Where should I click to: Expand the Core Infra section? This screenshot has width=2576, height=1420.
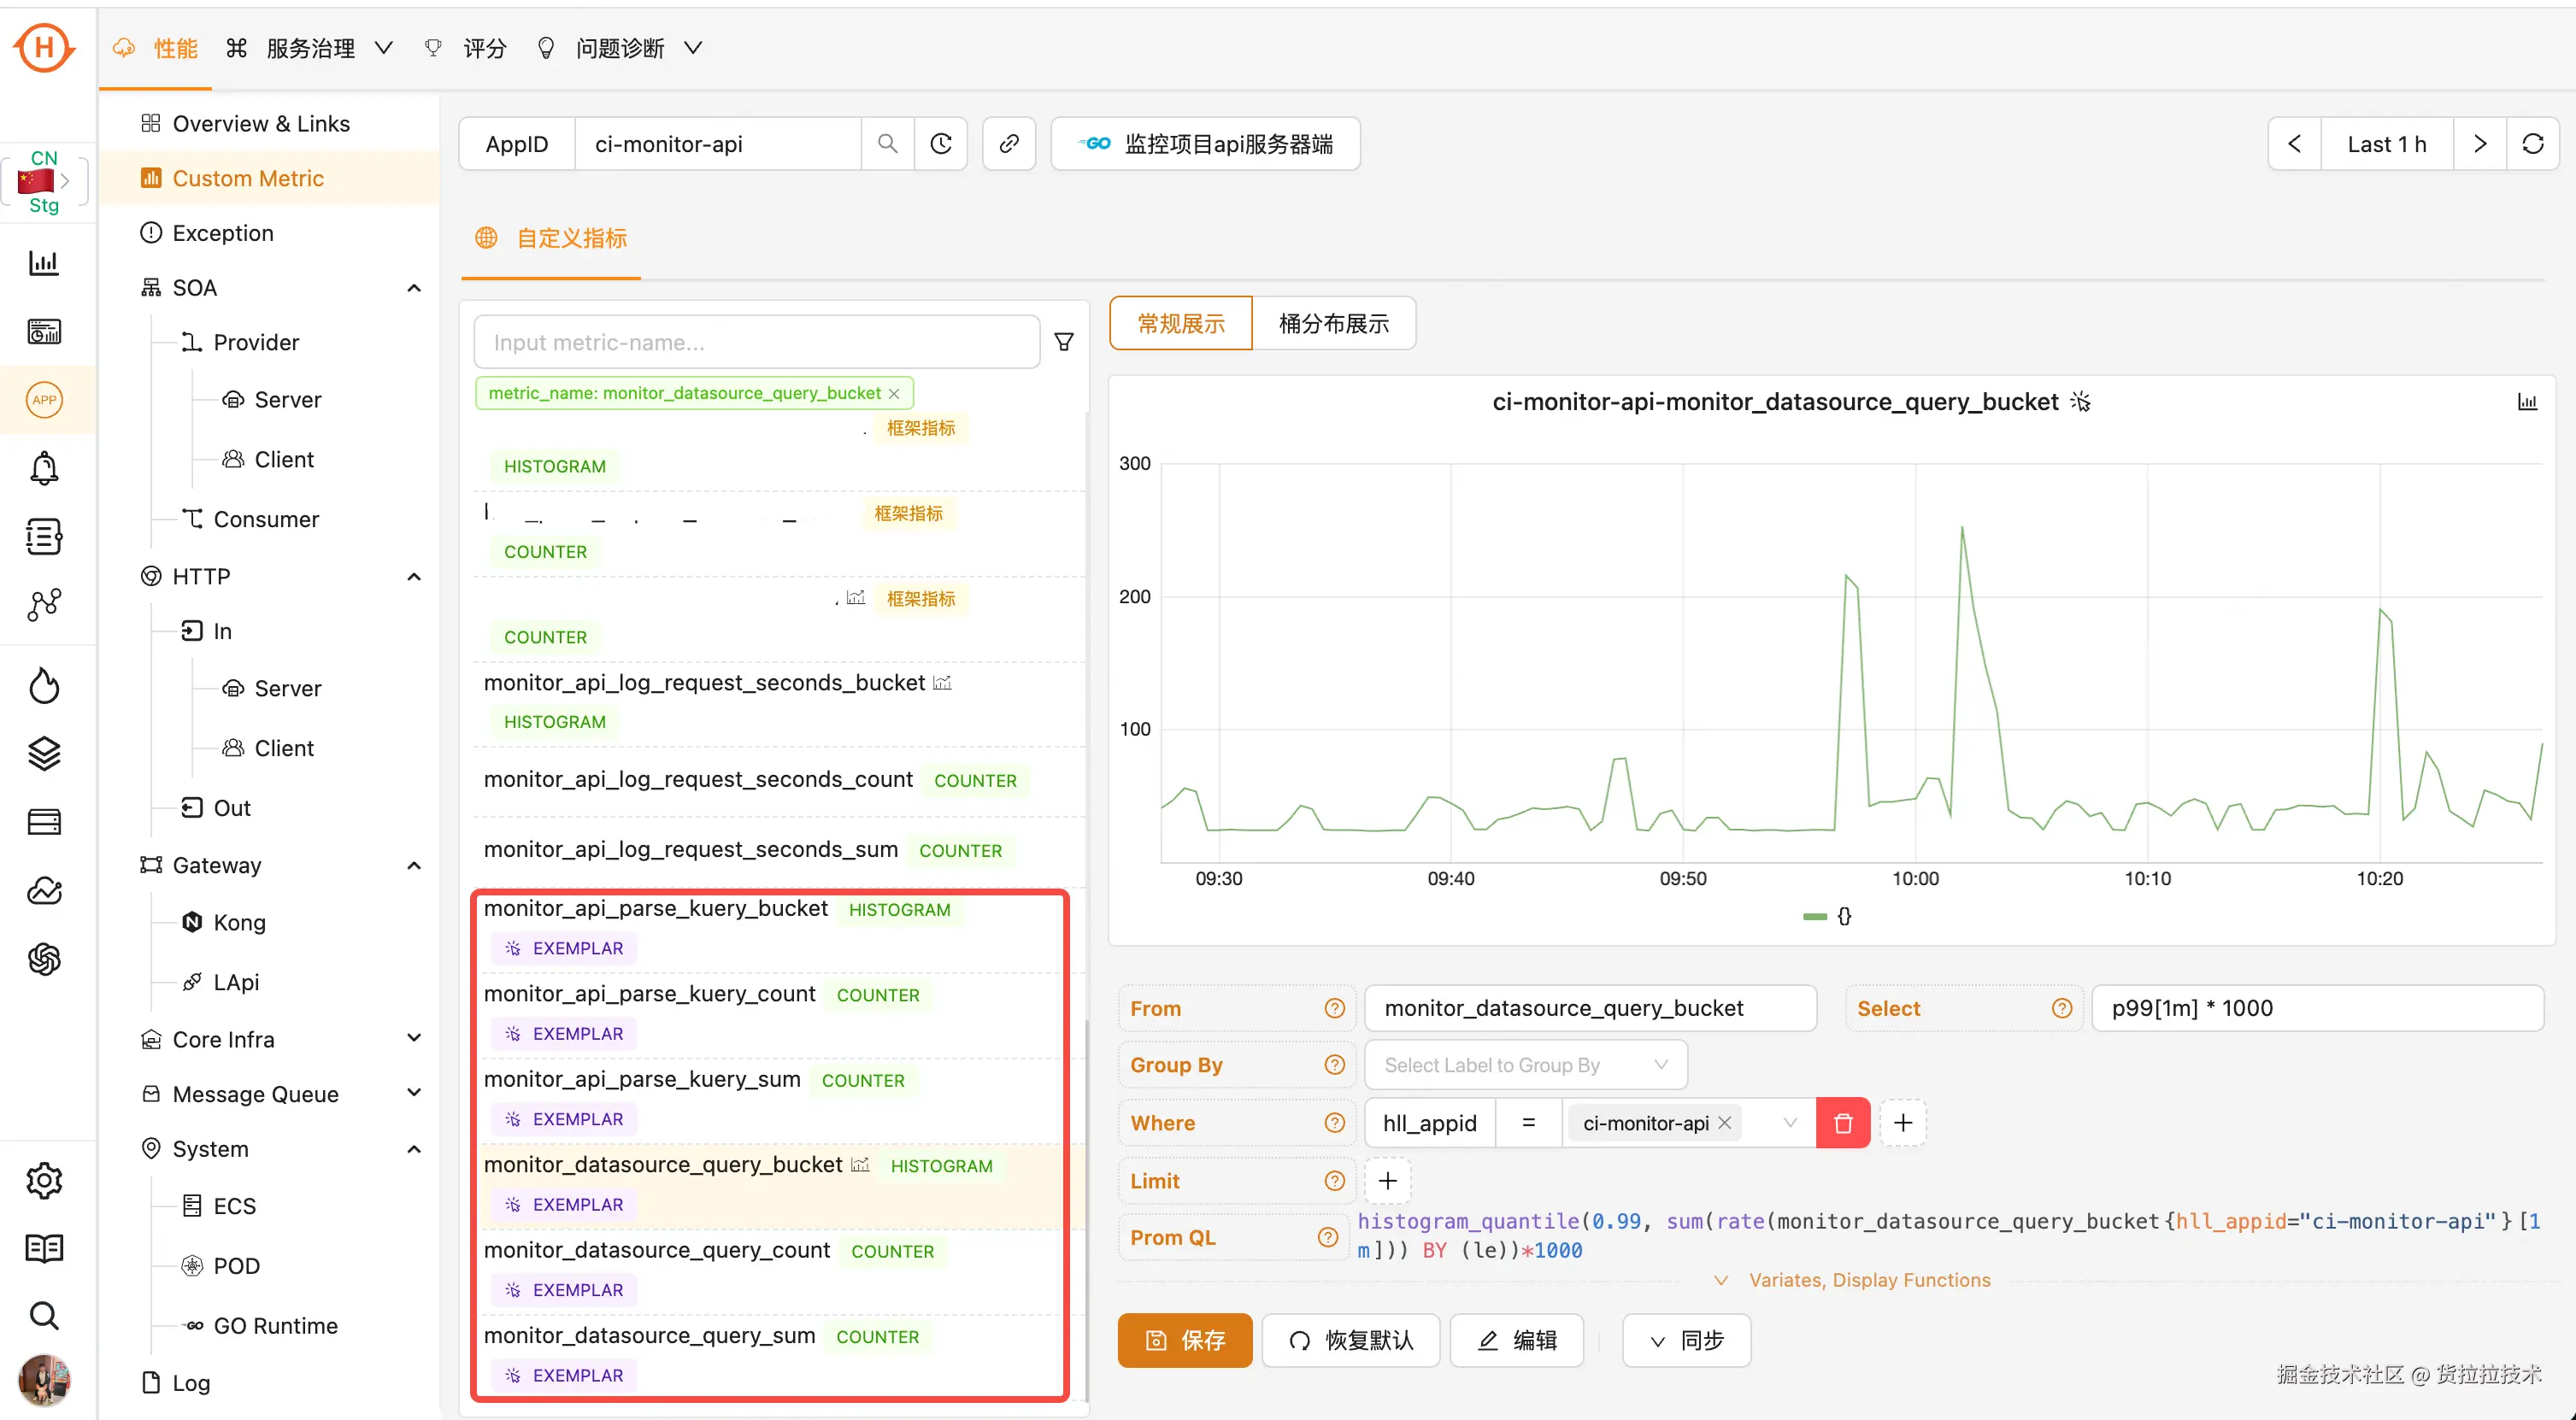tap(414, 1039)
